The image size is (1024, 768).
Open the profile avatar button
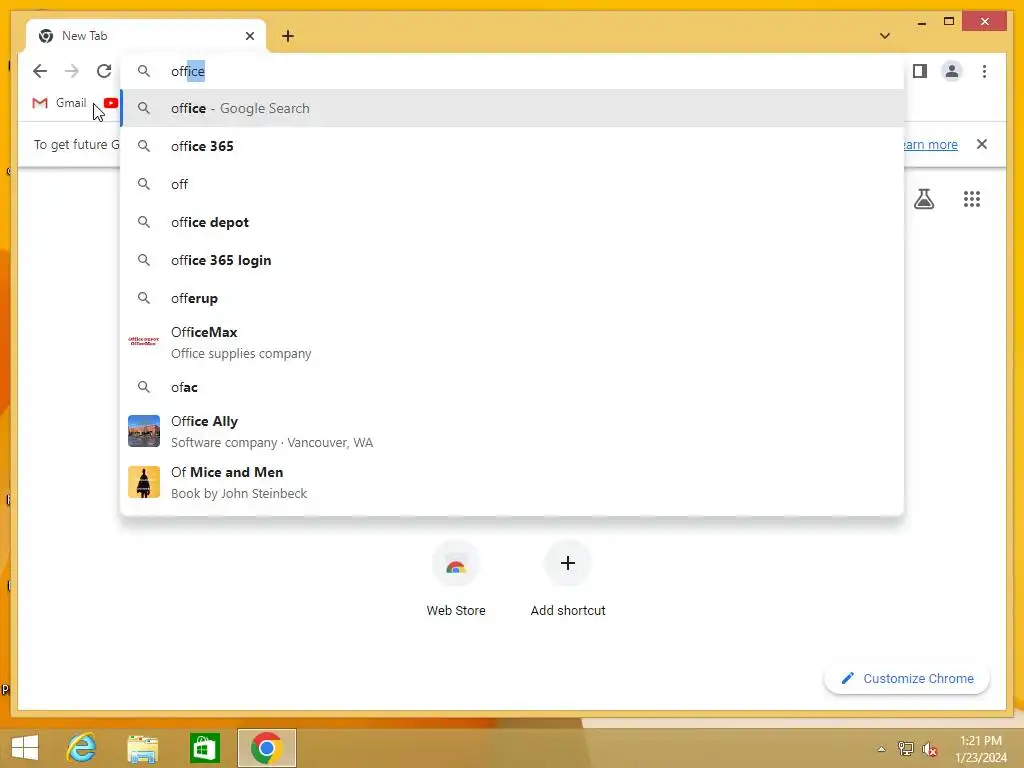click(952, 71)
